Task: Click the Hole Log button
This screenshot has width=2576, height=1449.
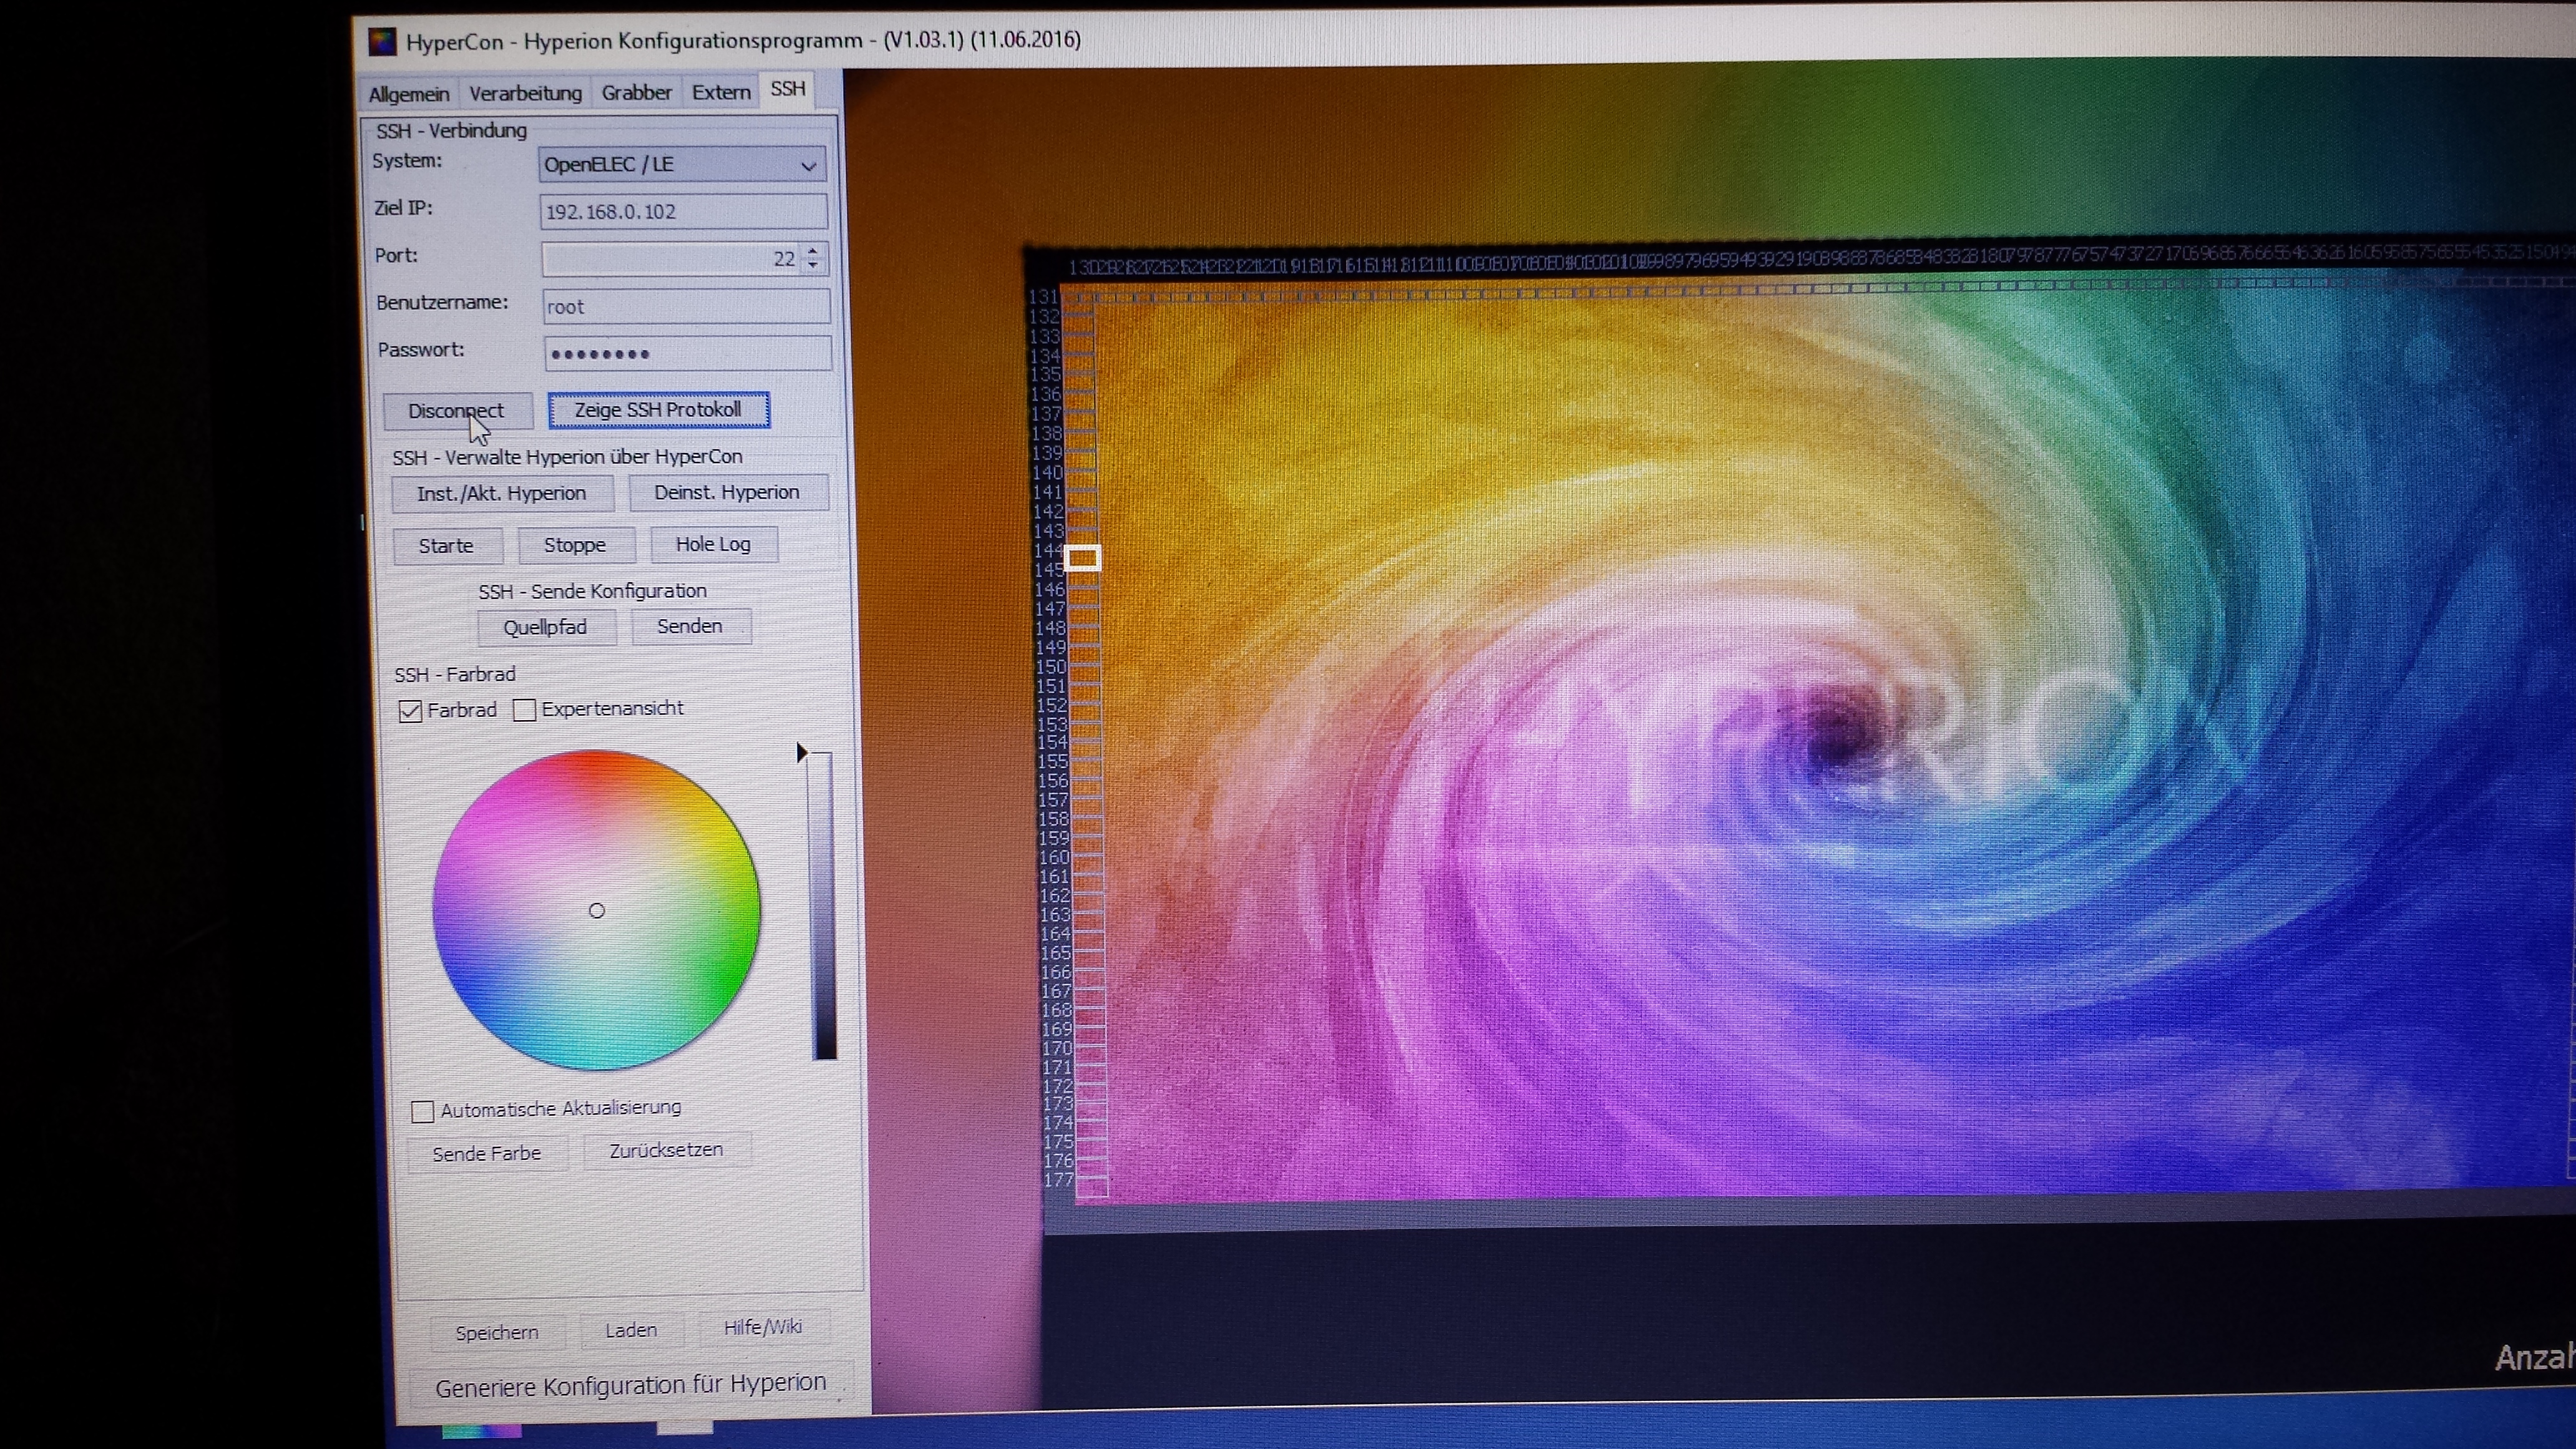Action: [713, 545]
